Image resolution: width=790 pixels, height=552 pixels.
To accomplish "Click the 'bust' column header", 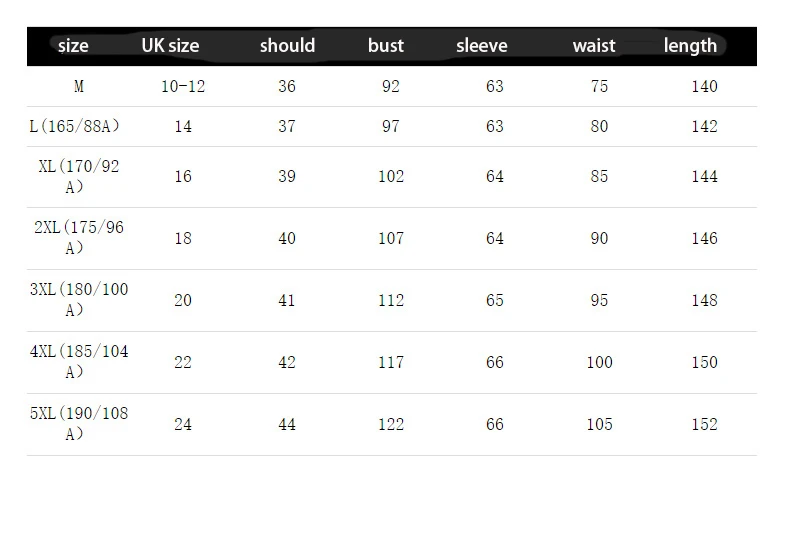I will point(385,46).
